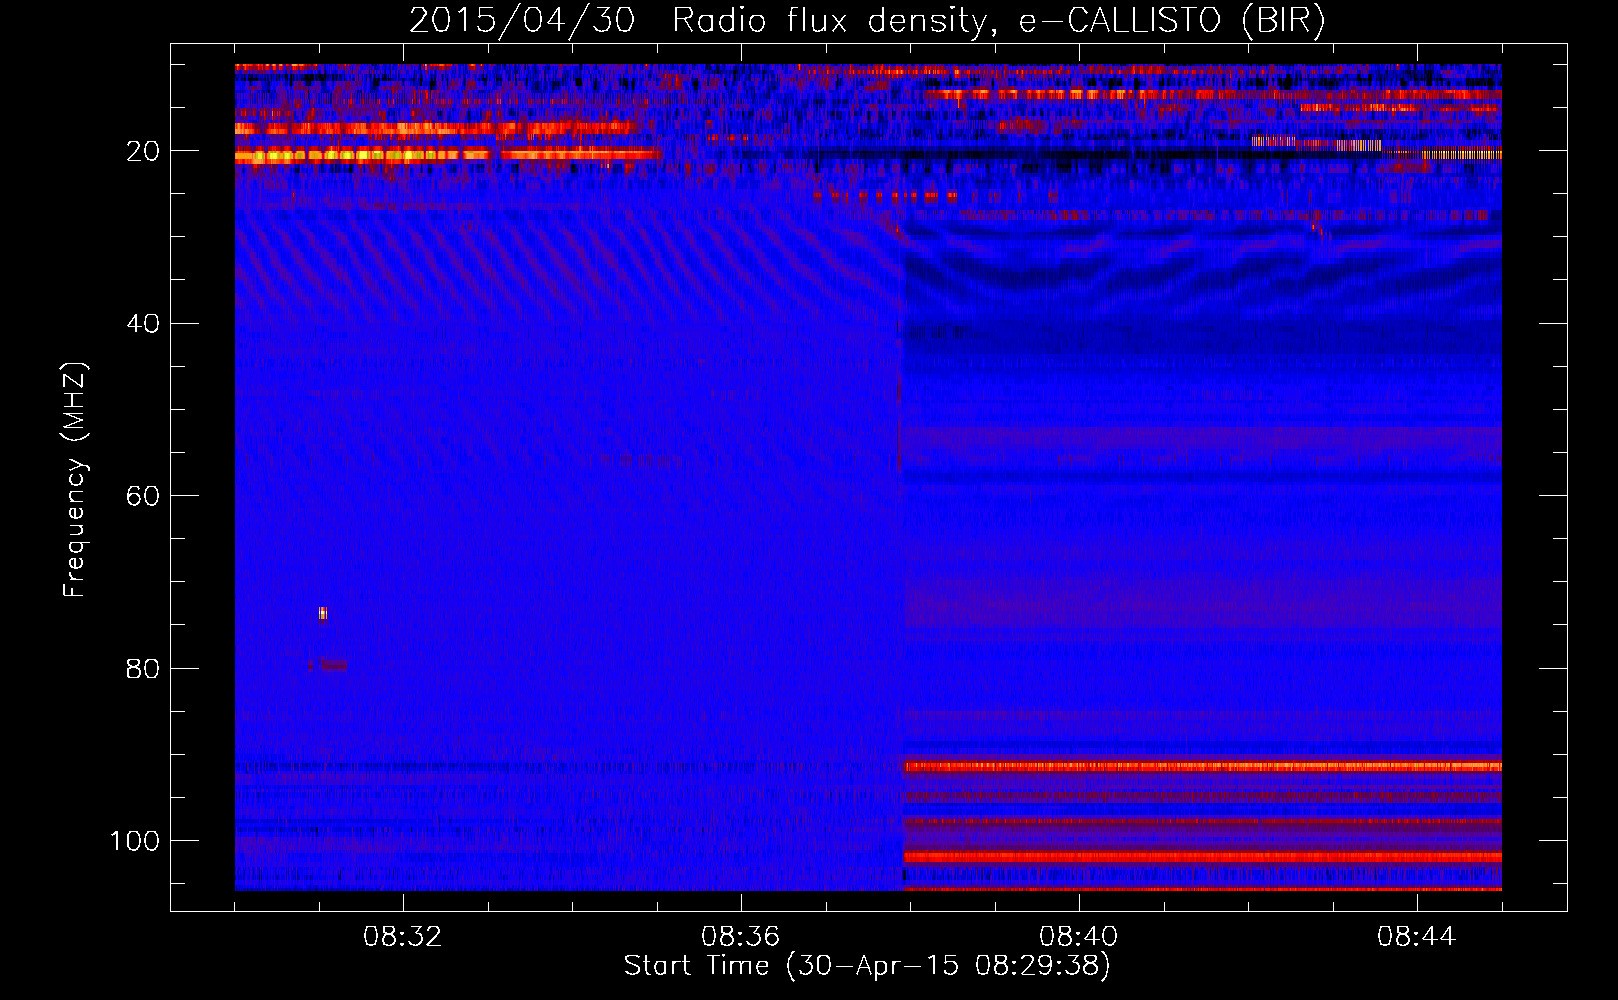The height and width of the screenshot is (1000, 1618).
Task: Click the '100' frequency tick label
Action: click(x=135, y=841)
